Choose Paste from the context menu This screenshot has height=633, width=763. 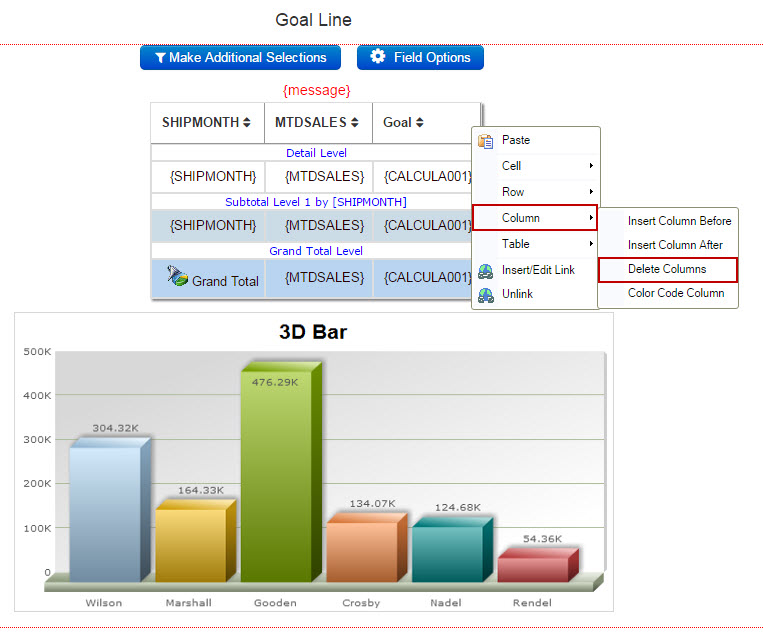tap(535, 140)
